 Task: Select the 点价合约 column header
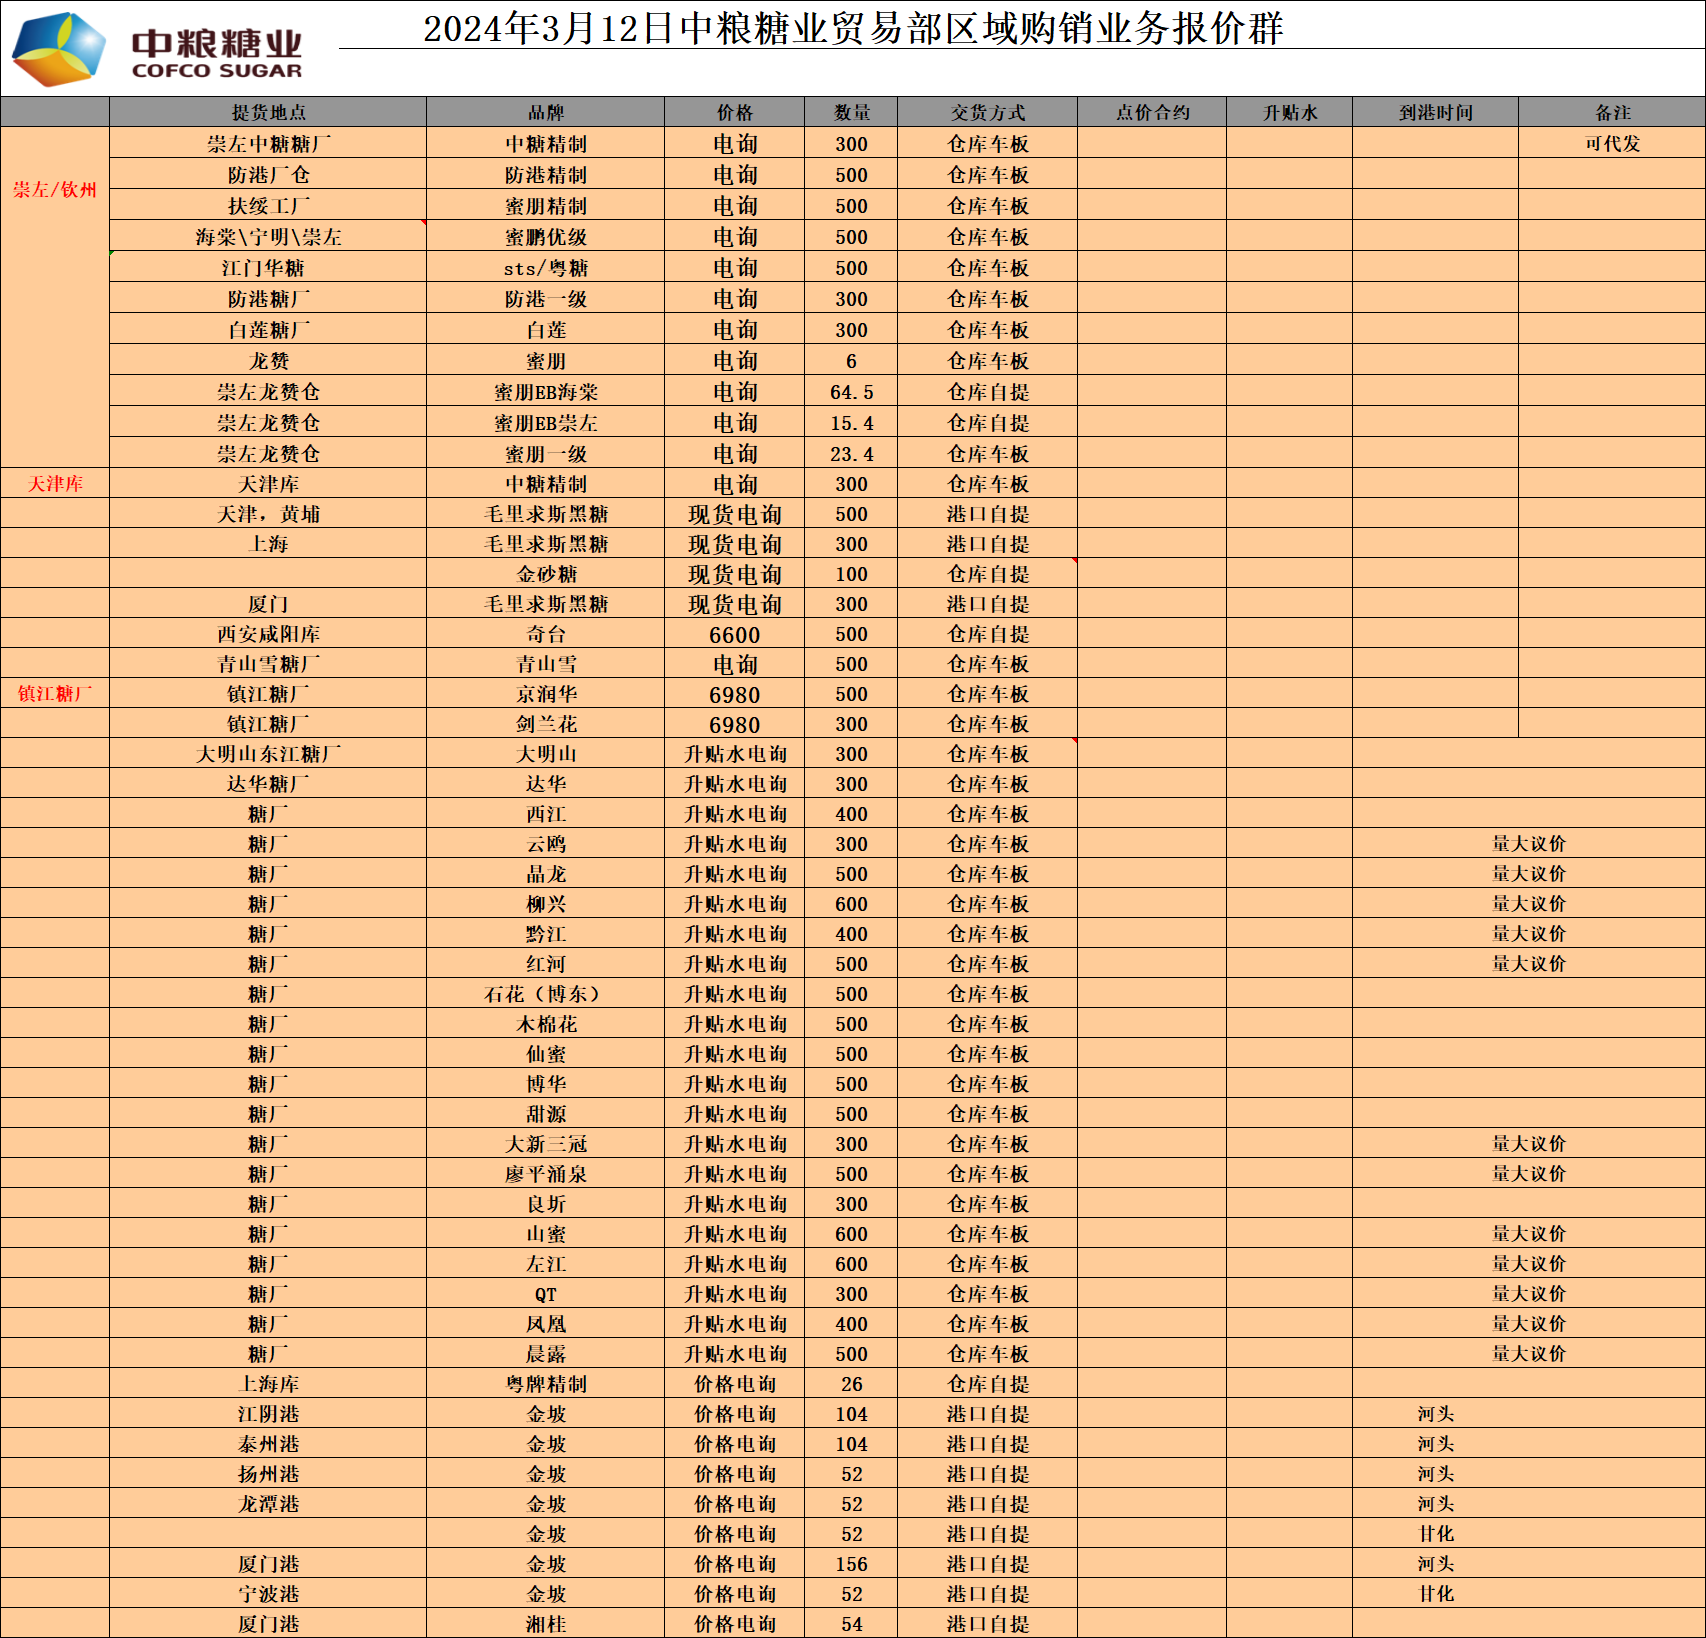click(1152, 113)
